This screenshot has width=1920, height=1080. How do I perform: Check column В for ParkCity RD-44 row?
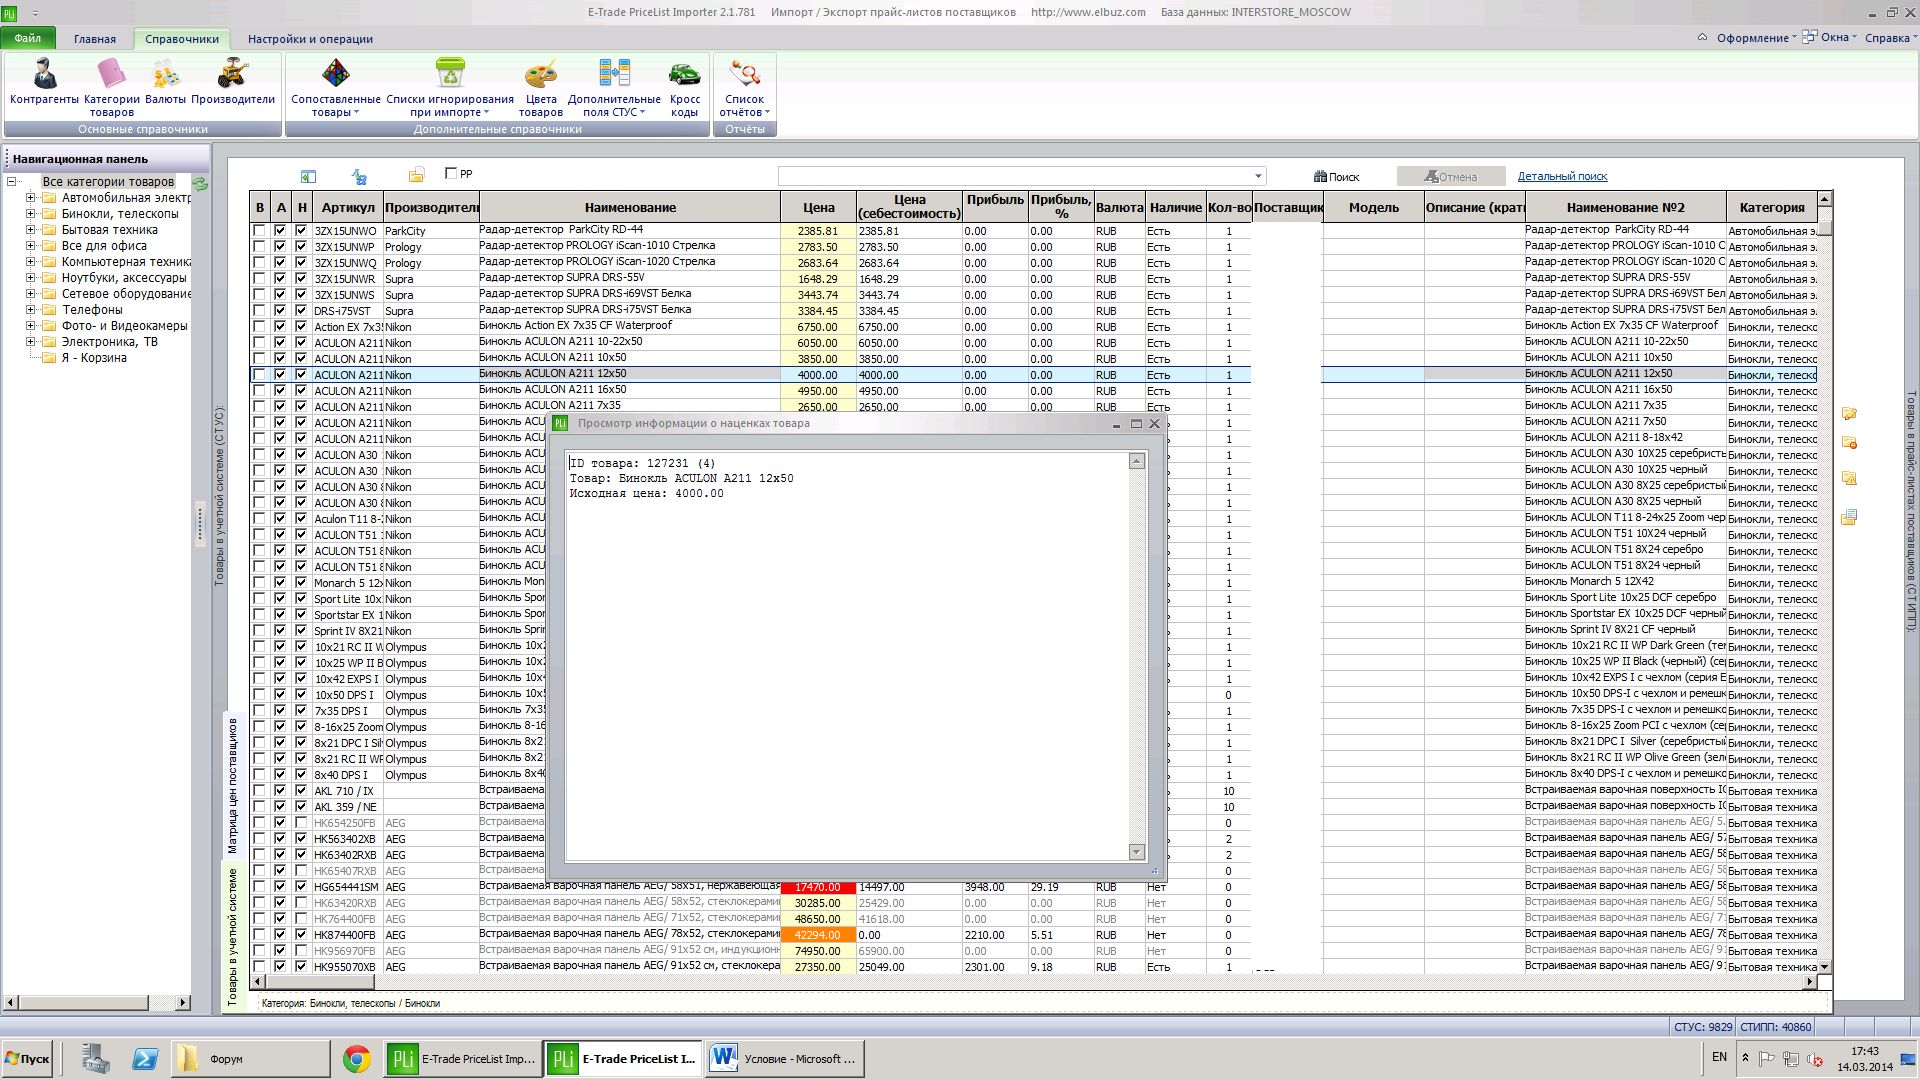point(259,231)
